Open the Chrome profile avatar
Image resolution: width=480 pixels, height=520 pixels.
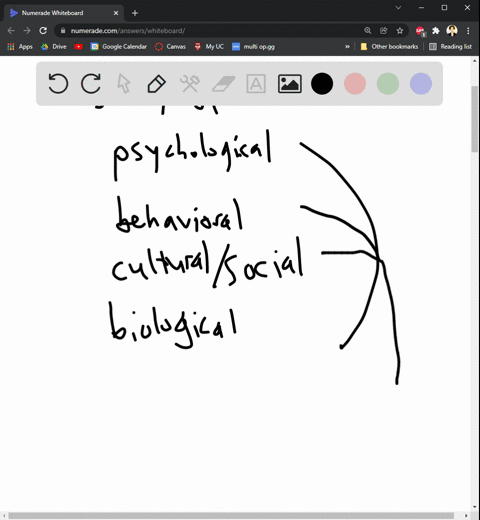tap(452, 31)
